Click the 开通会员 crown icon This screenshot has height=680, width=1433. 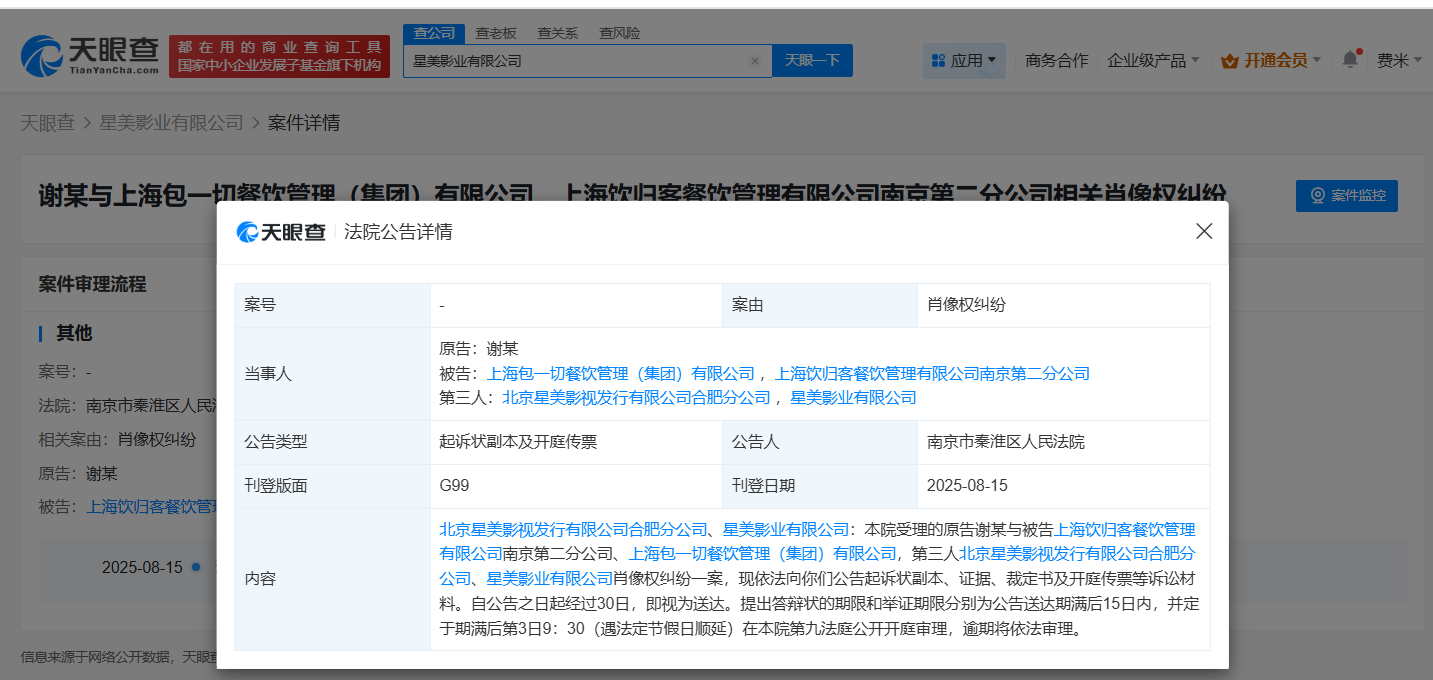click(1229, 61)
